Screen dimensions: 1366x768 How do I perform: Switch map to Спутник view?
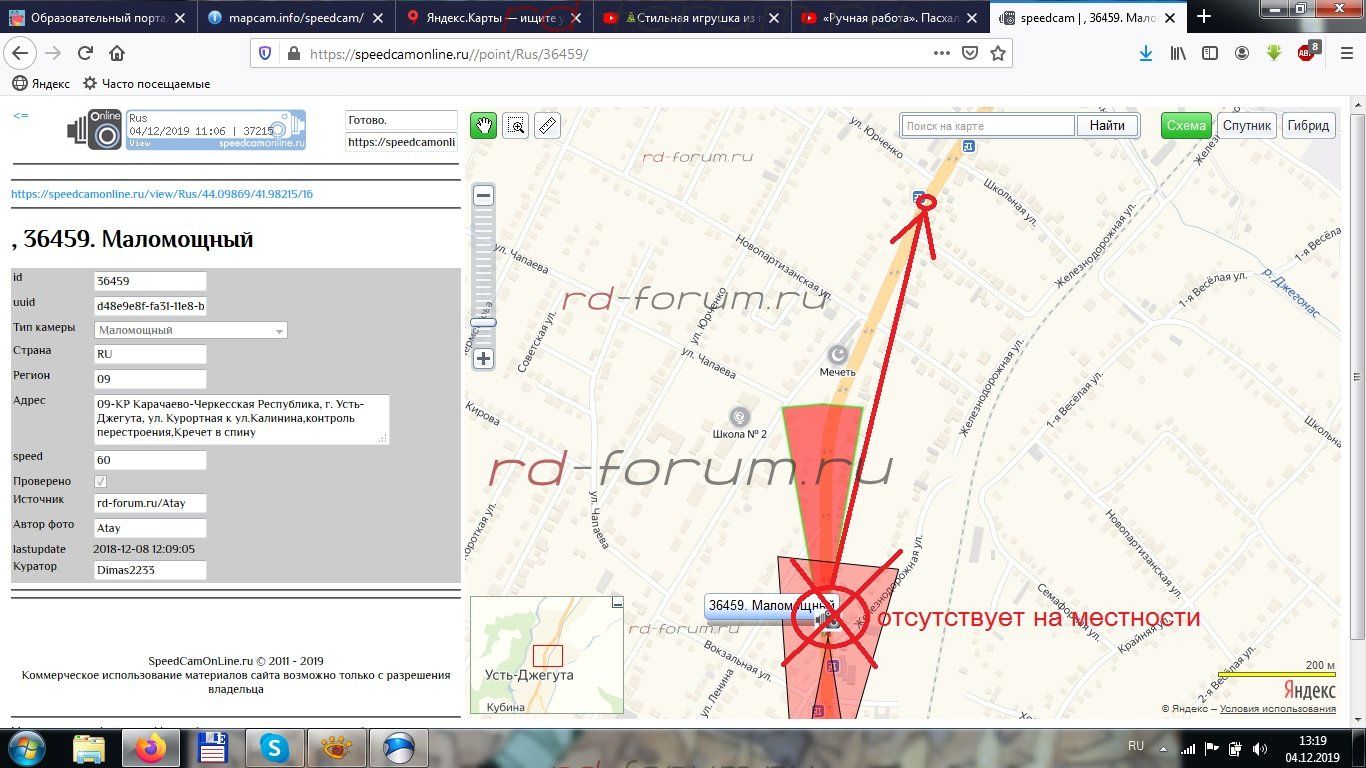click(1246, 125)
